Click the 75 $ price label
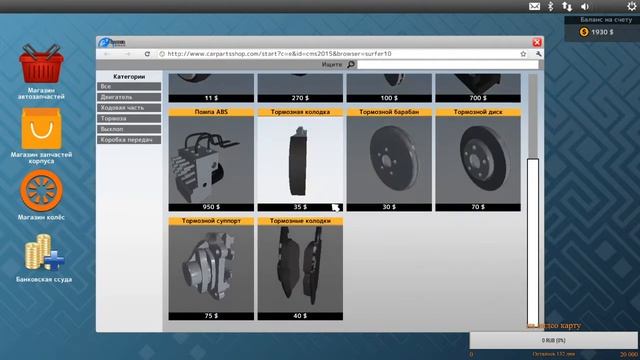 pos(211,316)
